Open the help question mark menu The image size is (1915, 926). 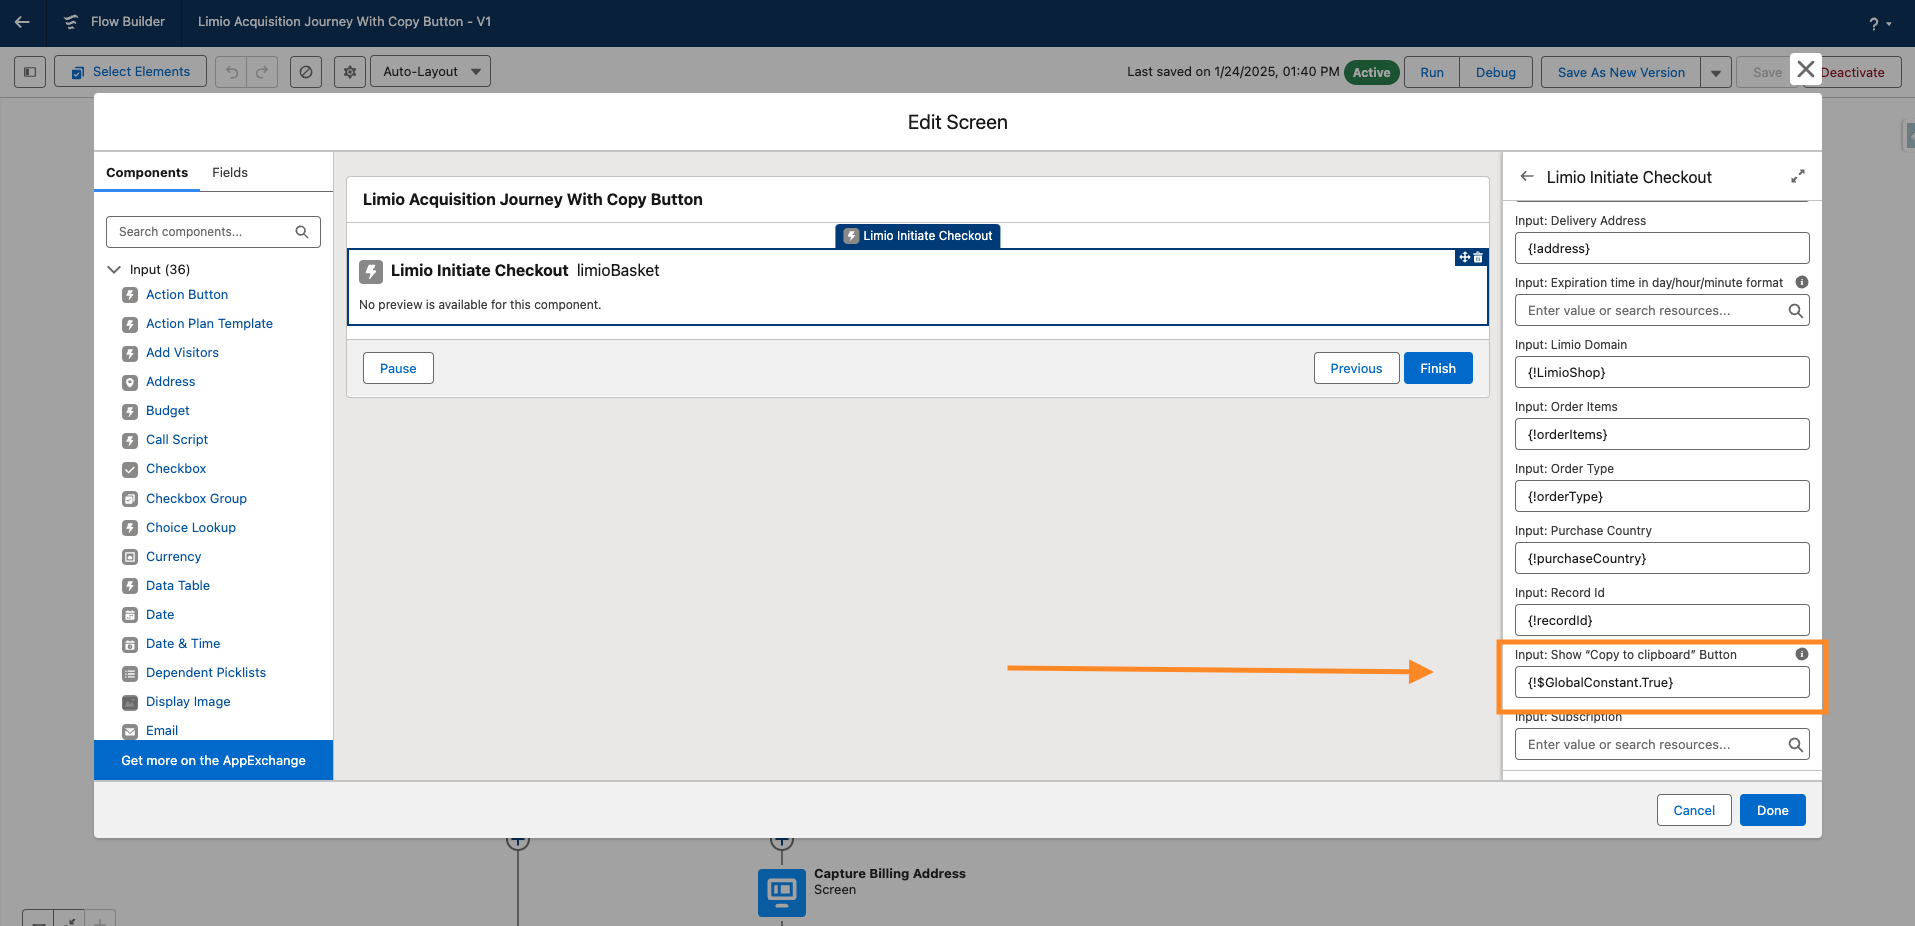tap(1879, 23)
